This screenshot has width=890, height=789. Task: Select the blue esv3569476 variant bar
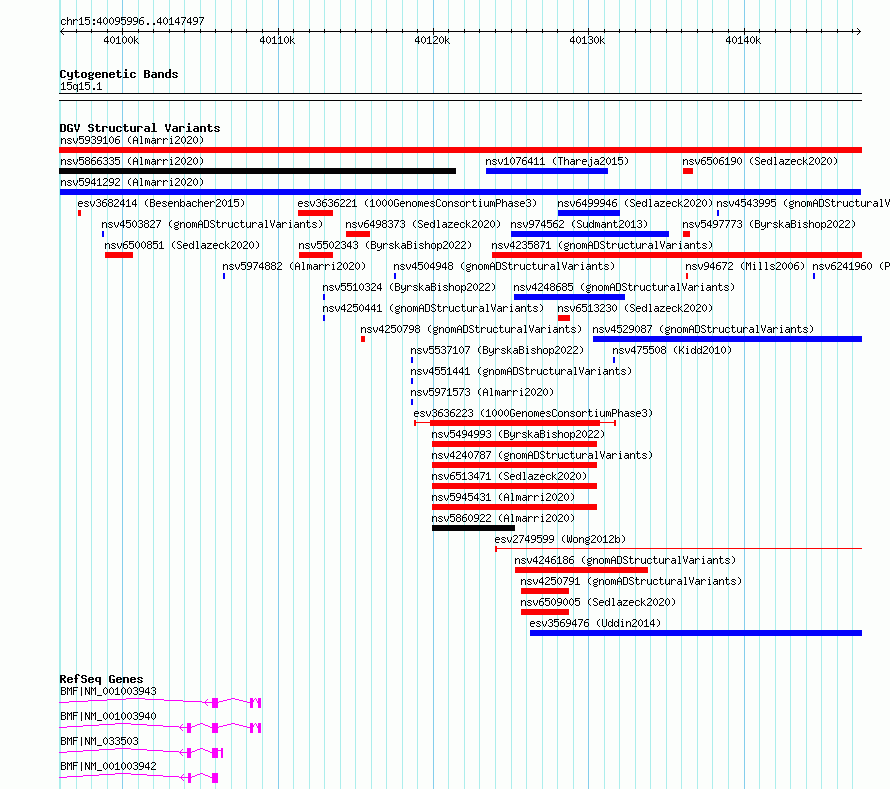click(696, 633)
